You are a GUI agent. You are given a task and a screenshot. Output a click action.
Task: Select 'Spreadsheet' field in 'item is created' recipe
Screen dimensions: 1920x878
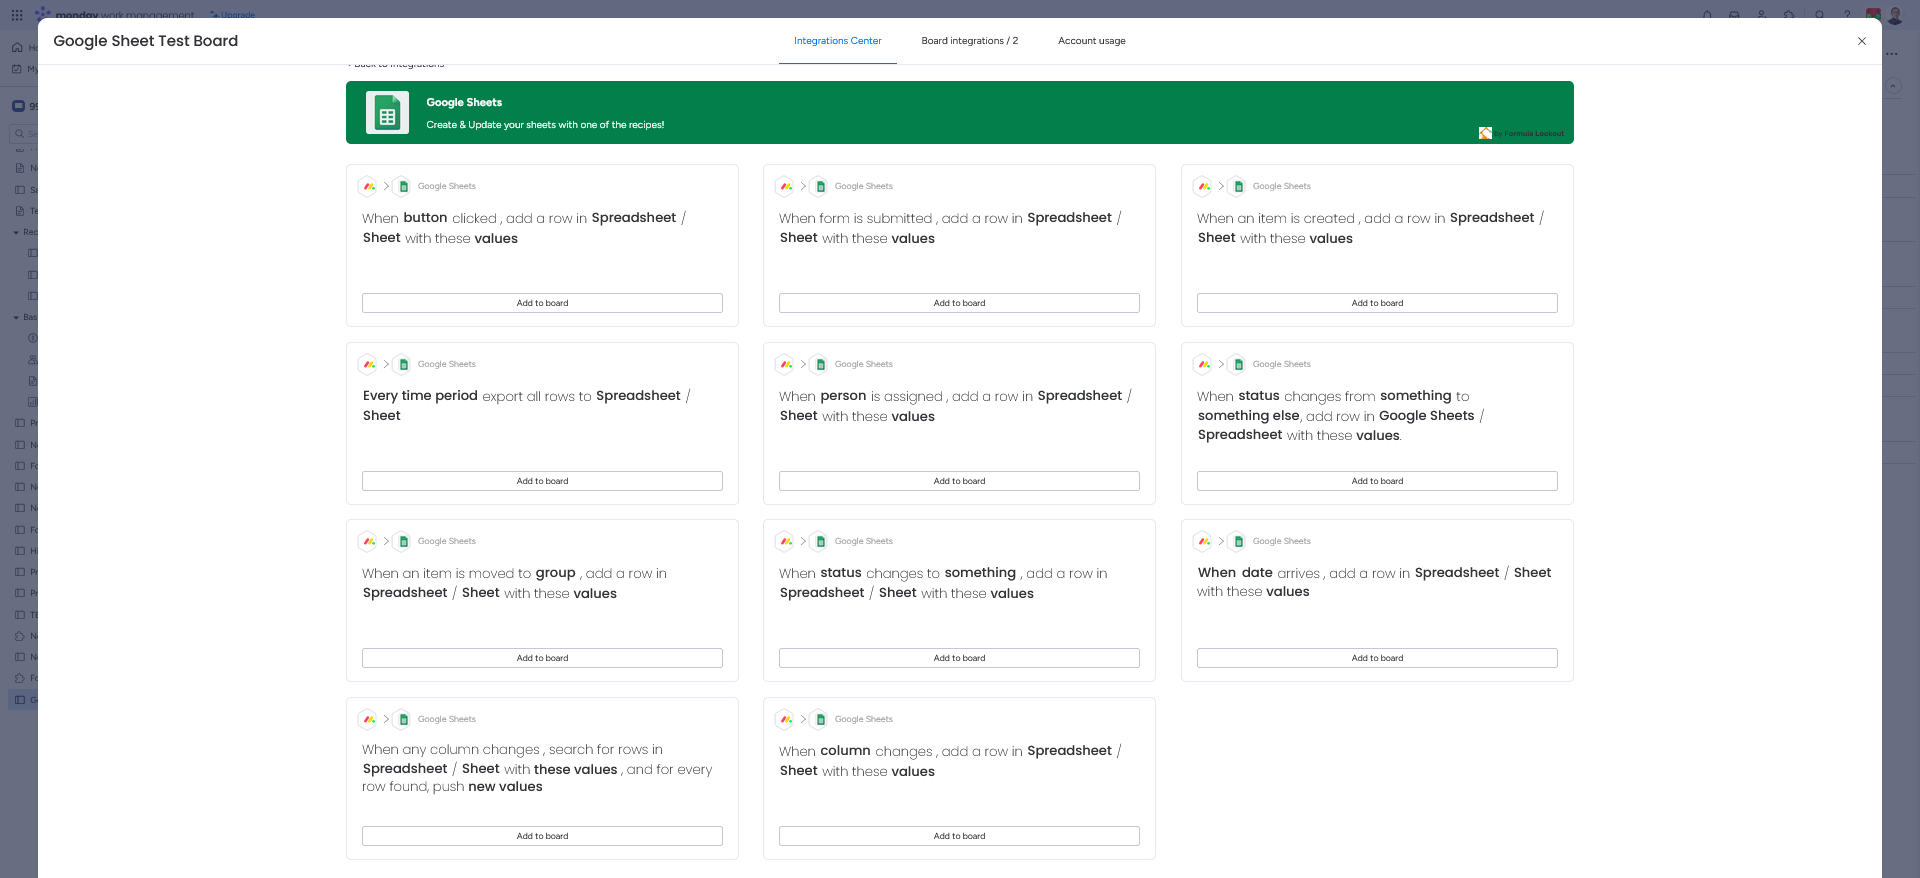click(1492, 218)
